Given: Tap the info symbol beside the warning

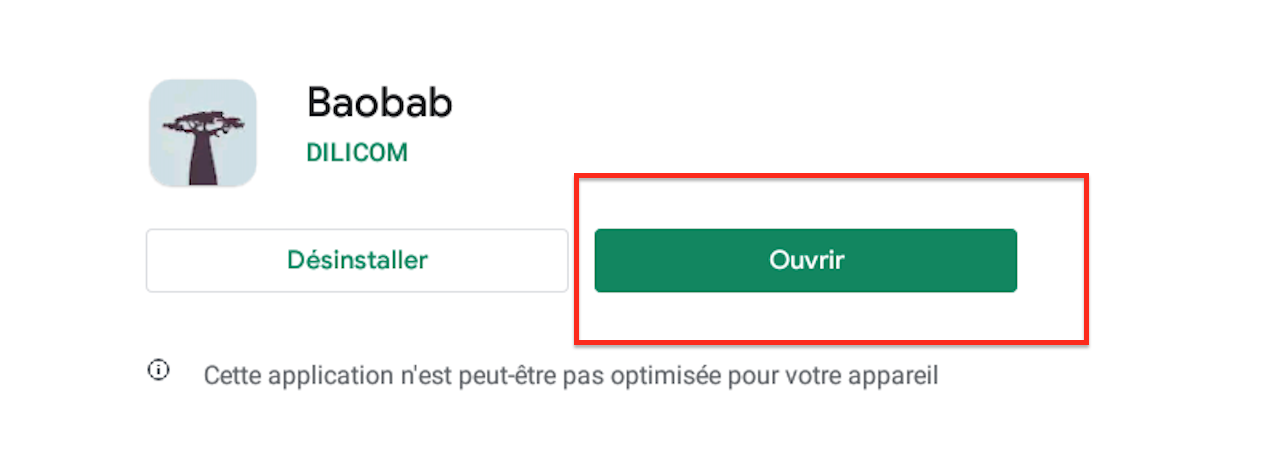Looking at the screenshot, I should point(158,371).
